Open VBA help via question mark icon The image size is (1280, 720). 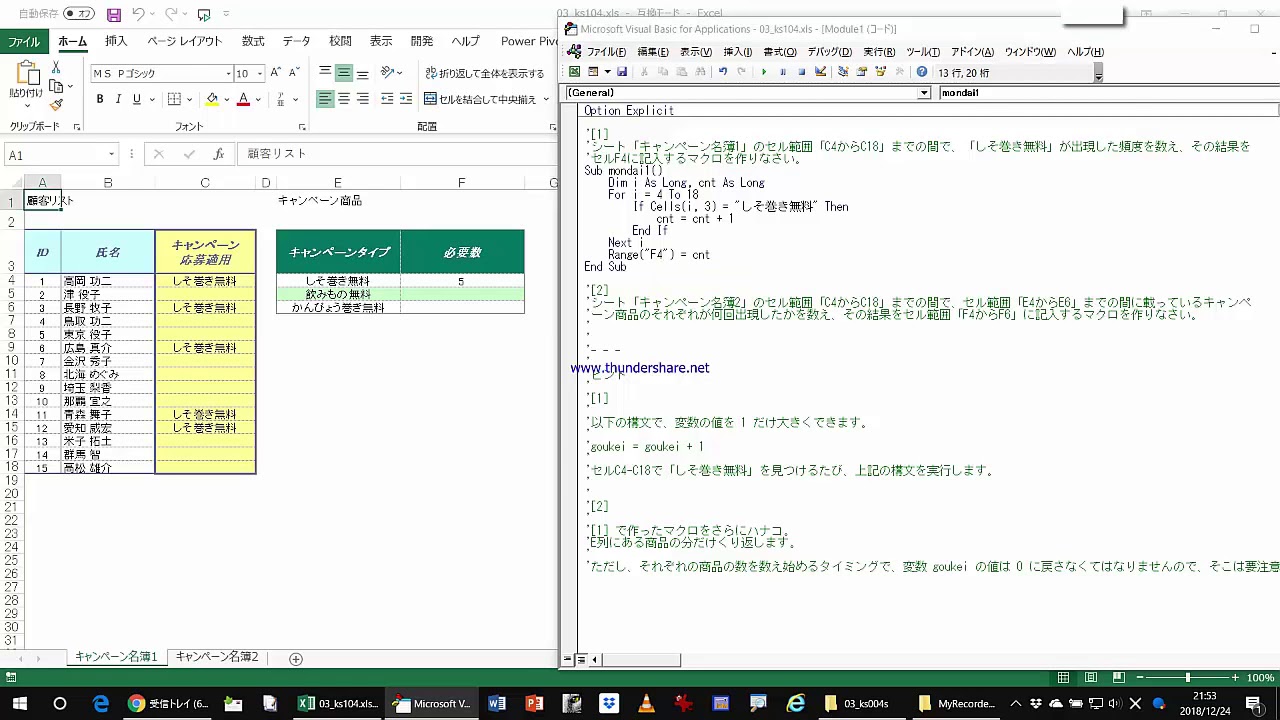coord(922,72)
